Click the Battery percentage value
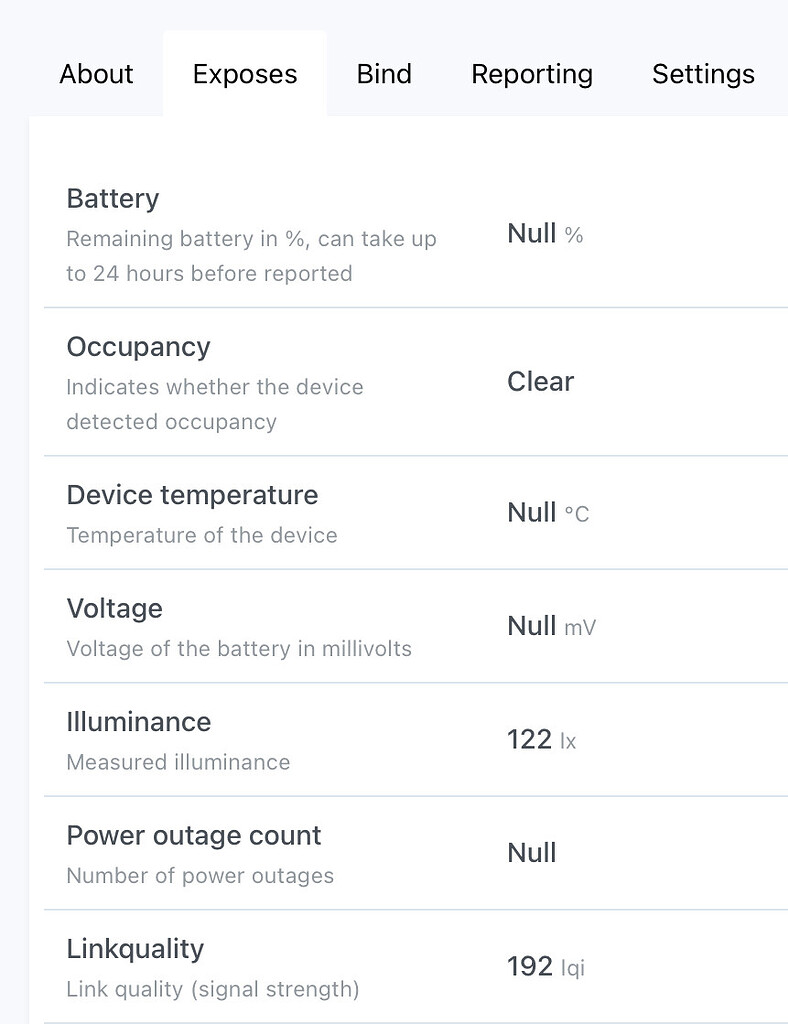The height and width of the screenshot is (1024, 788). [x=543, y=233]
